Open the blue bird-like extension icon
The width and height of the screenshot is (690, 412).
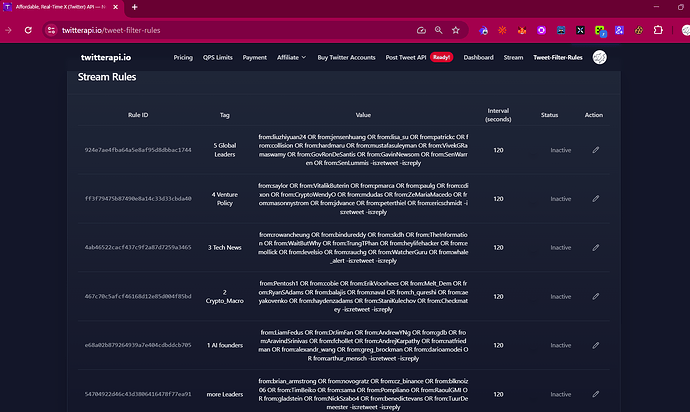coord(483,30)
